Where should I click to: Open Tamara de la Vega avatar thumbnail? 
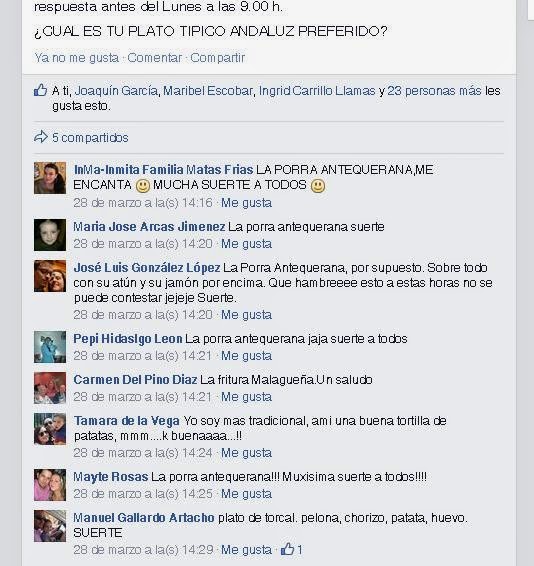(x=50, y=429)
